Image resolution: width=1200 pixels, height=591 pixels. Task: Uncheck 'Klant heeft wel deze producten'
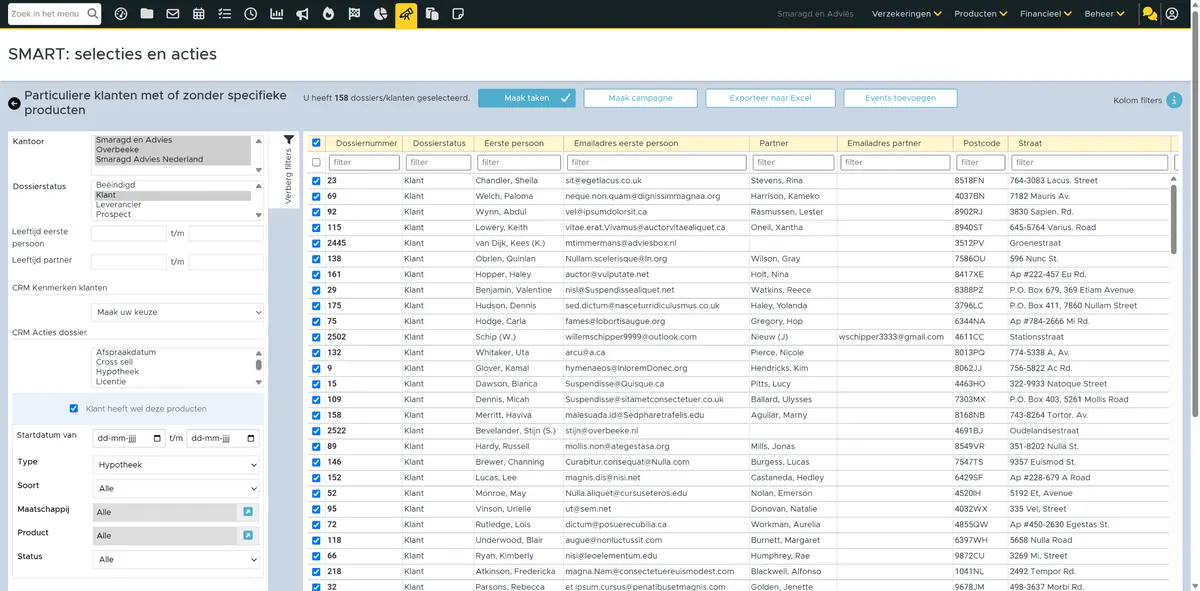tap(74, 409)
